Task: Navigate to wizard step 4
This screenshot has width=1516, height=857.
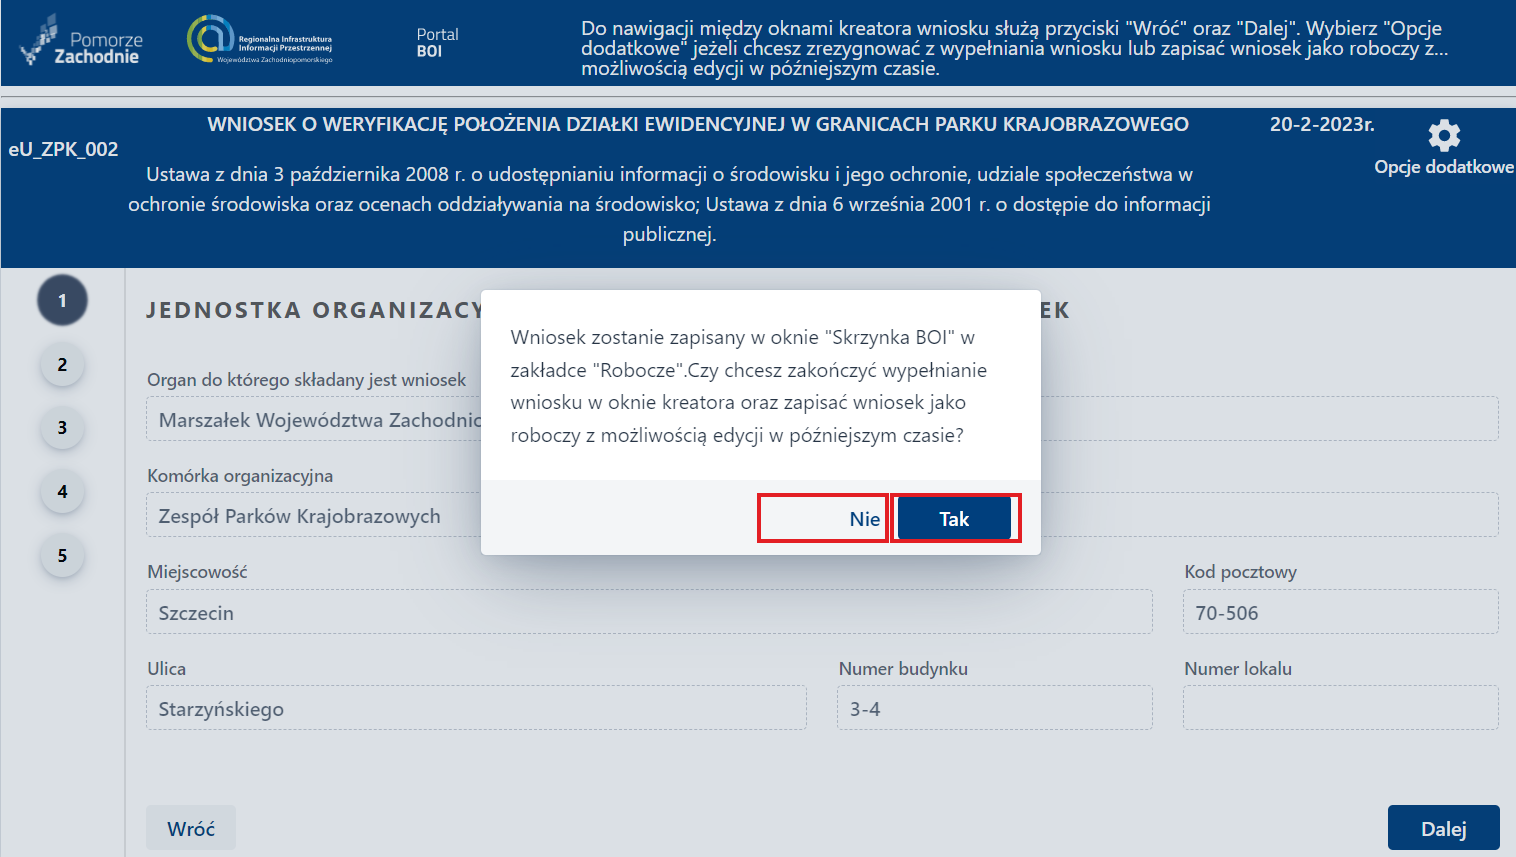Action: click(x=62, y=492)
